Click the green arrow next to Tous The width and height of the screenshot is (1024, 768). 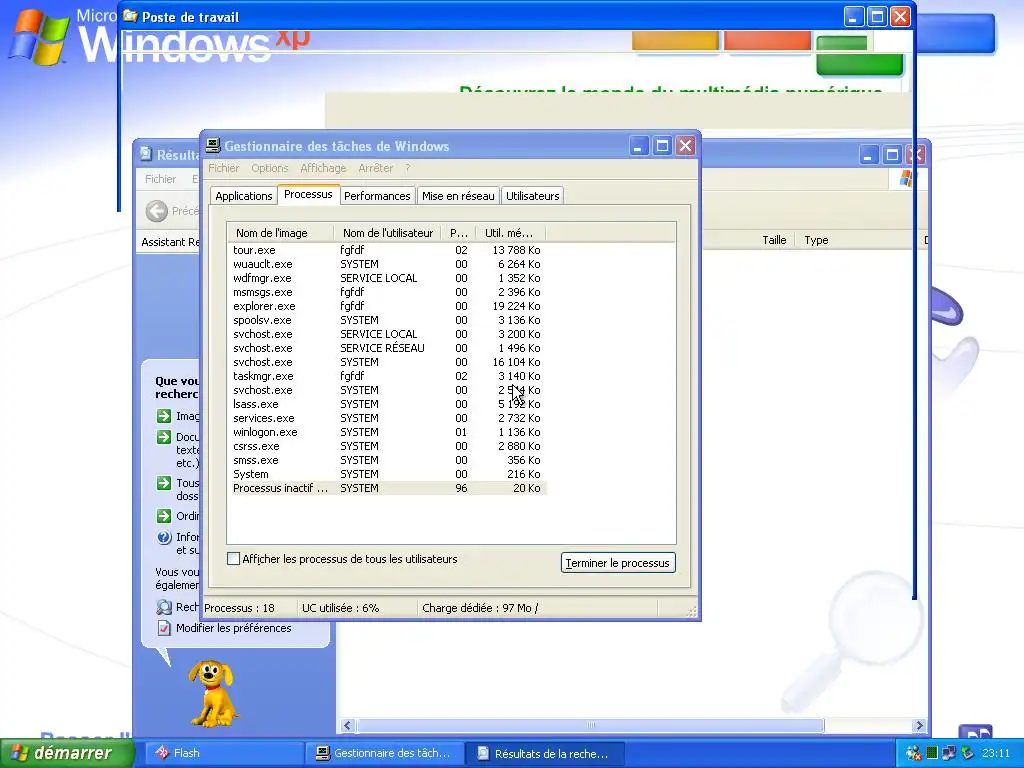tap(163, 483)
